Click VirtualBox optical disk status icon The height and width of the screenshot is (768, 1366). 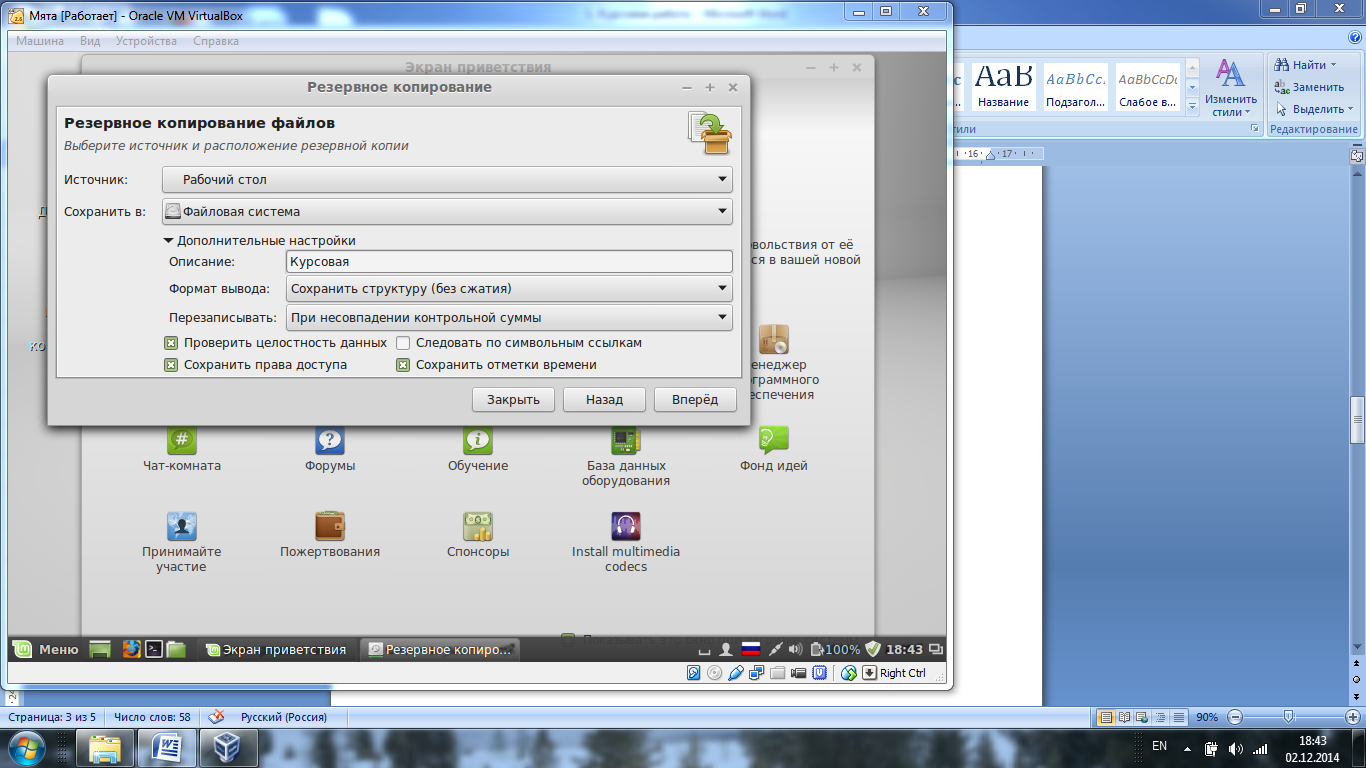714,673
